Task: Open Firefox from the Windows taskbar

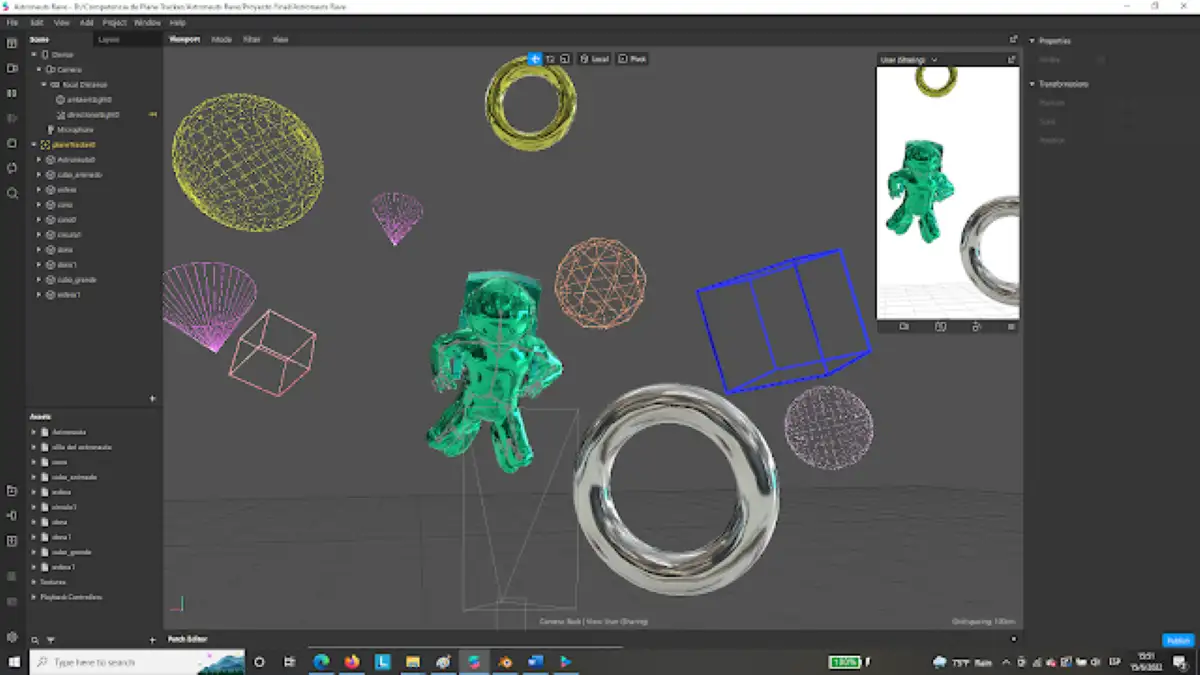Action: (x=351, y=662)
